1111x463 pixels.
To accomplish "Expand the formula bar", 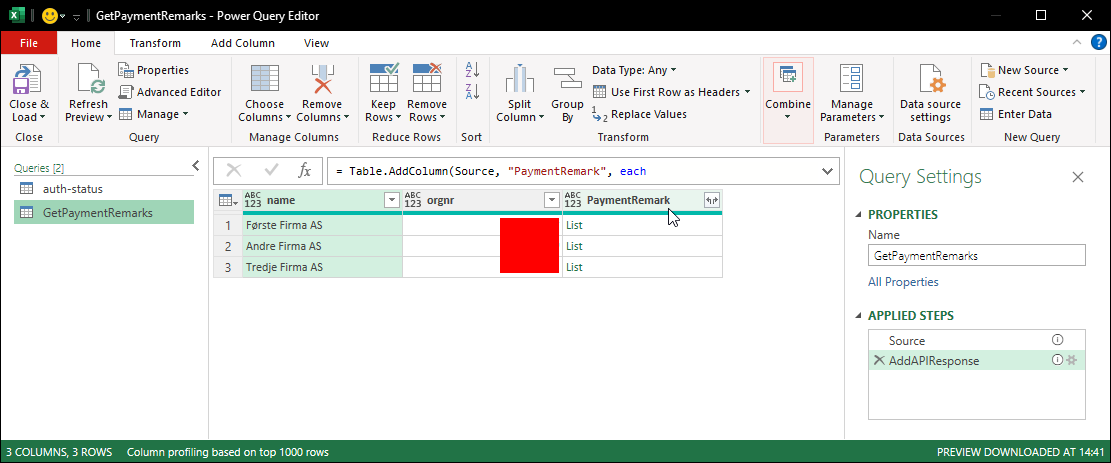I will pos(826,171).
